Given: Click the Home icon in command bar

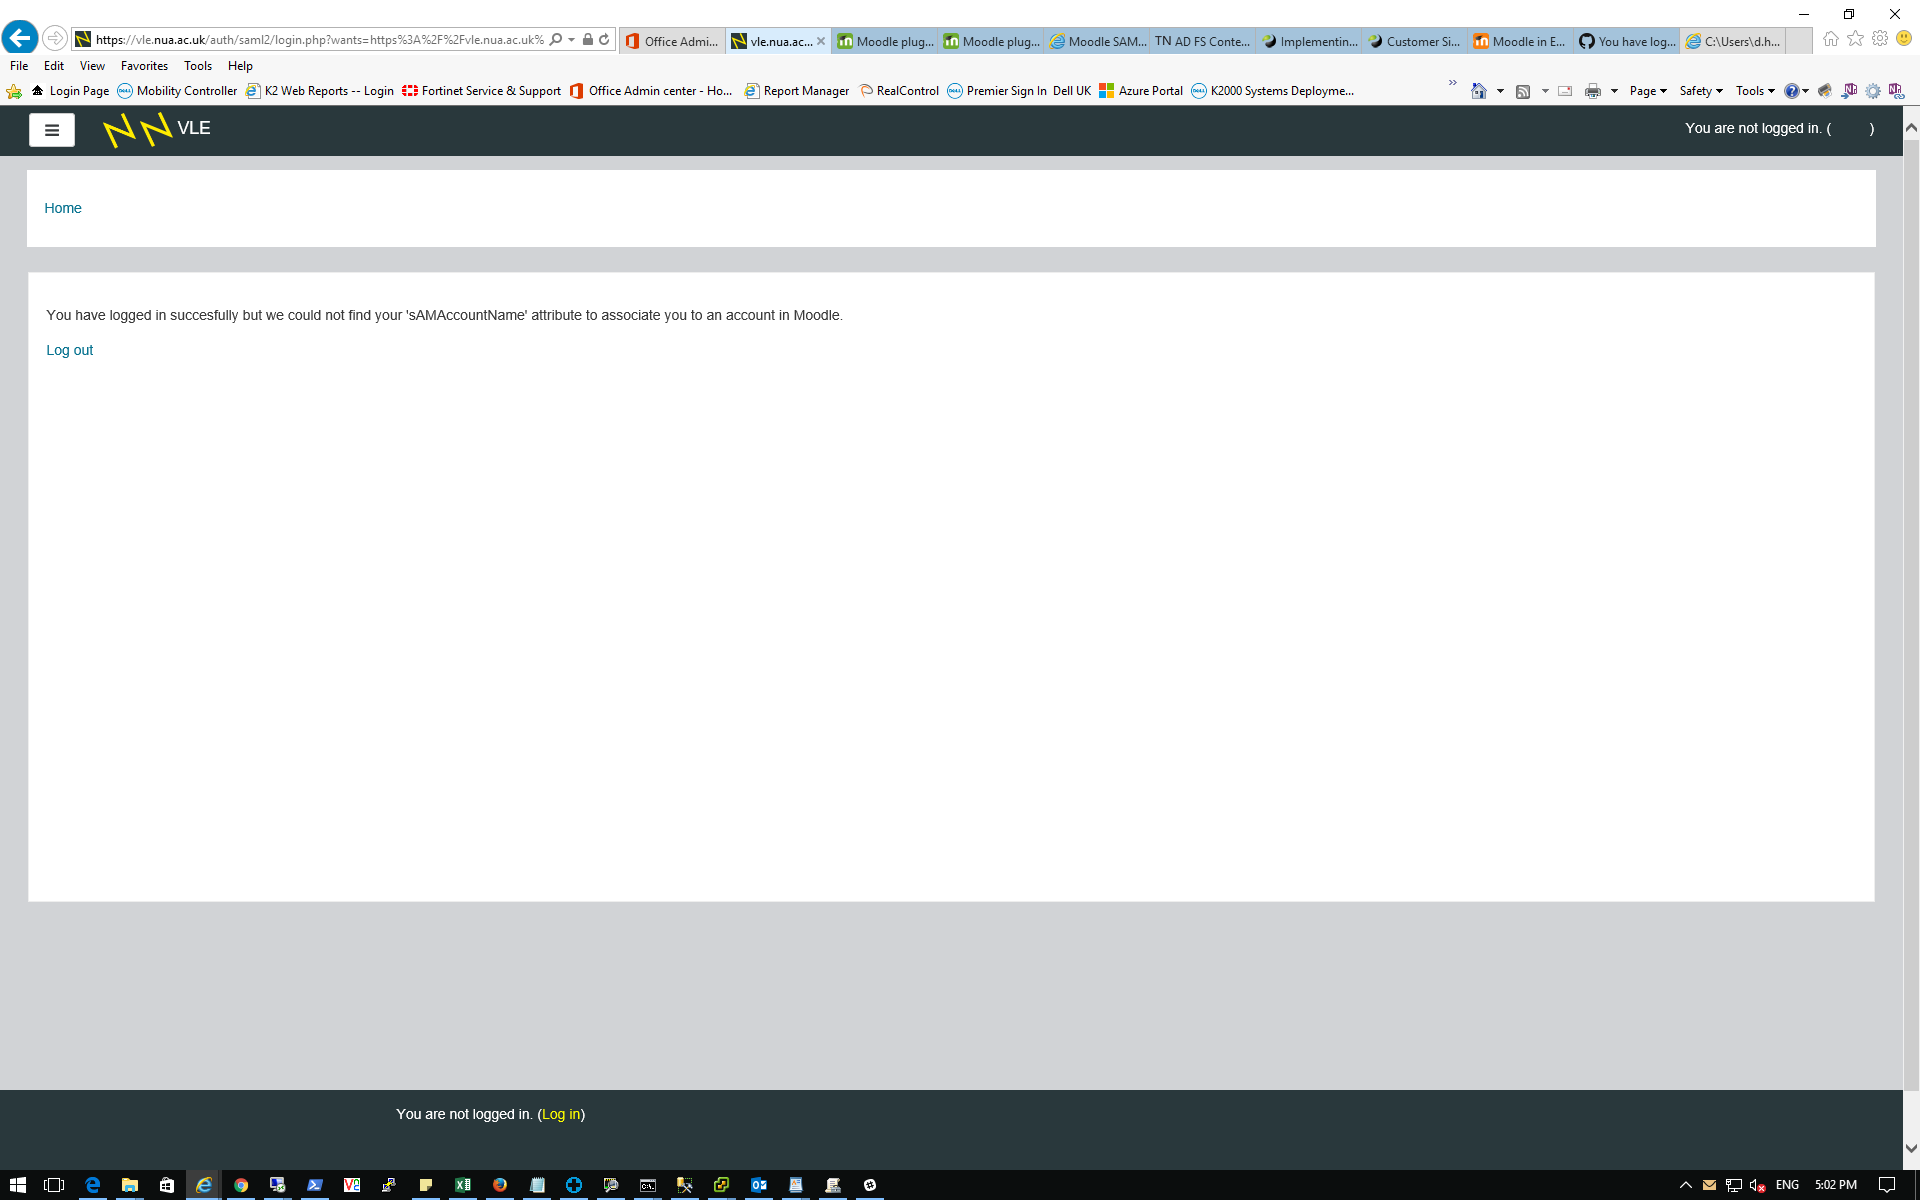Looking at the screenshot, I should [x=1479, y=91].
